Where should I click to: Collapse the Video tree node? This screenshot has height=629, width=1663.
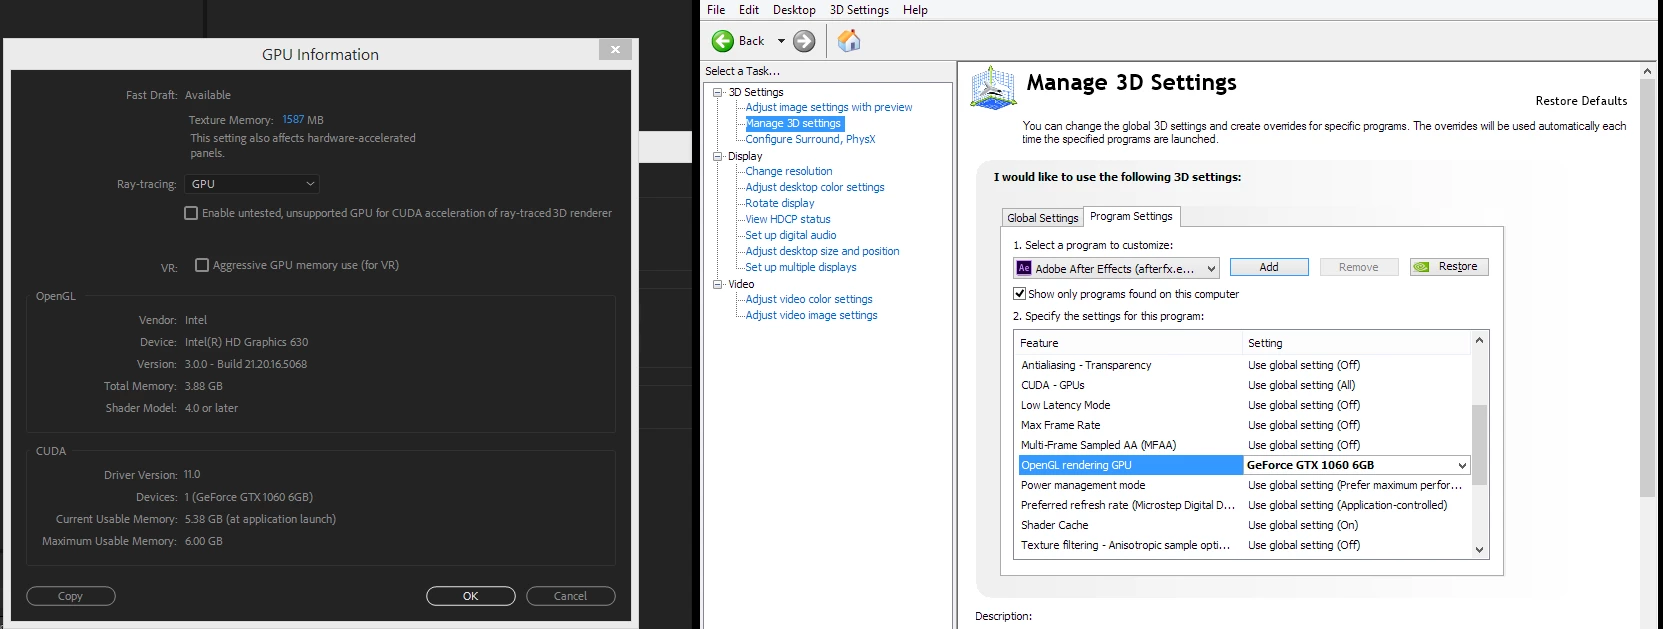click(717, 284)
